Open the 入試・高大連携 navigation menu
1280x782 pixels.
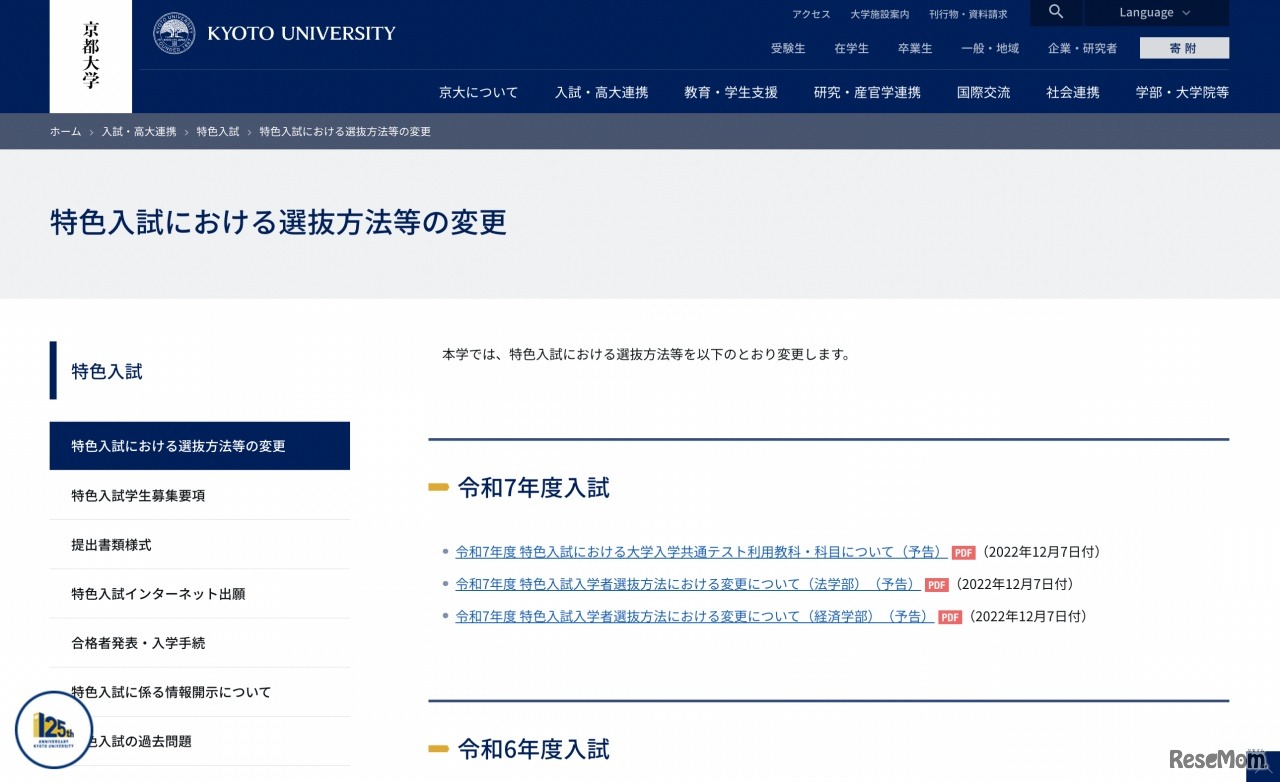pos(601,92)
